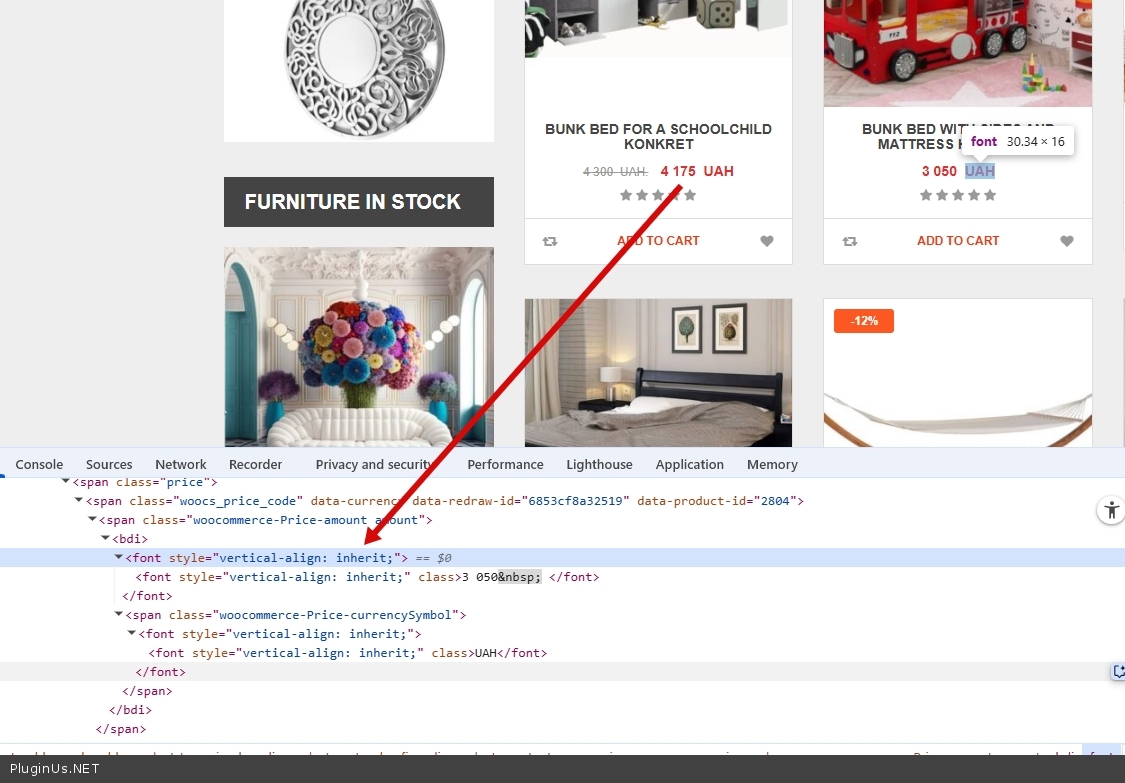1125x783 pixels.
Task: Collapse the bdi element in DOM tree
Action: coord(106,539)
